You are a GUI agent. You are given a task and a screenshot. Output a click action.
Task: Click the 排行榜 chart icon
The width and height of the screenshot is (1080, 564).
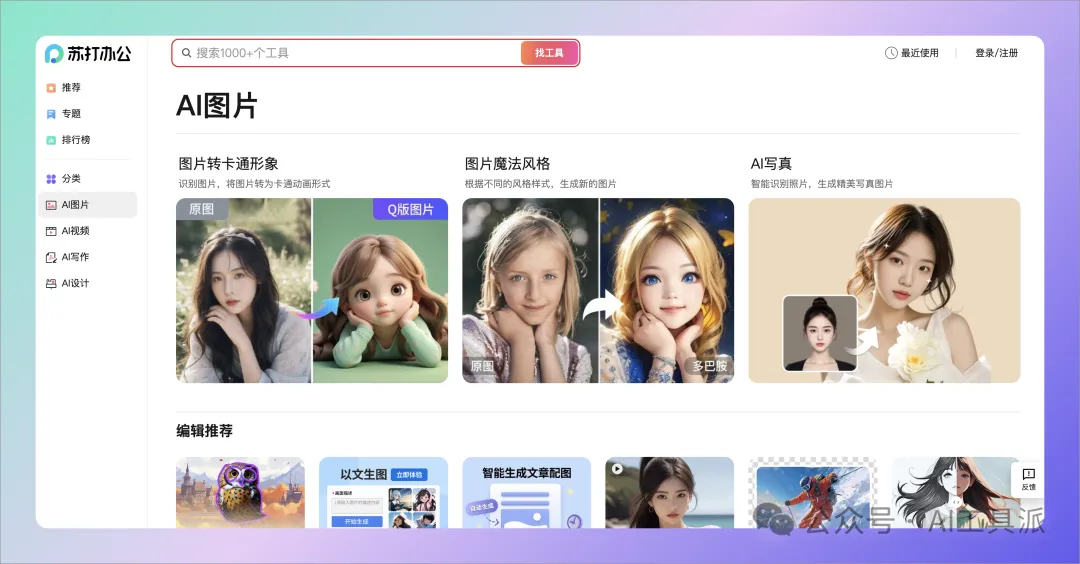[x=51, y=140]
